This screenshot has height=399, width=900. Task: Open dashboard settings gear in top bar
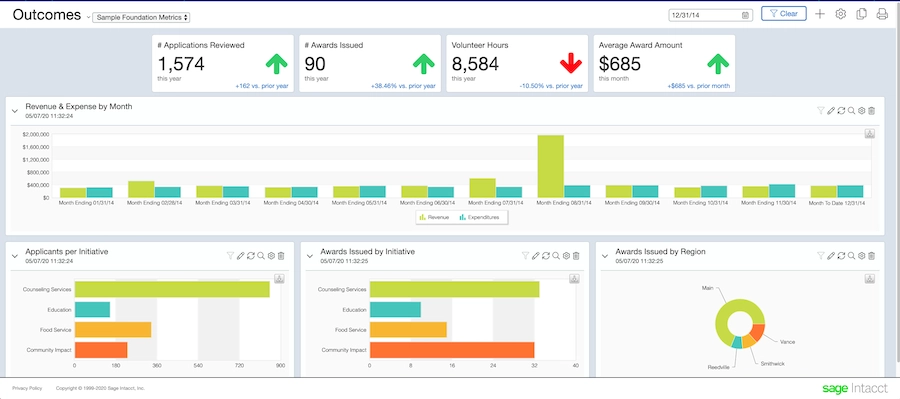coord(840,14)
